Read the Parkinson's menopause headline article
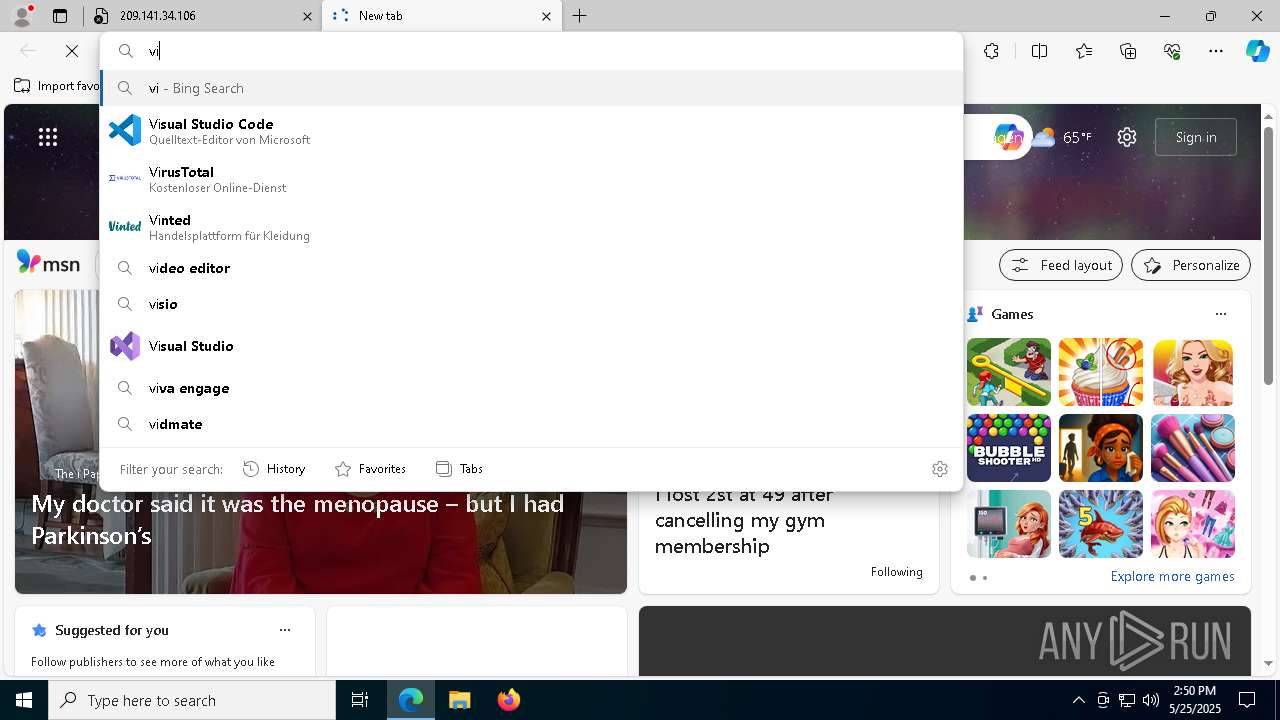 click(298, 519)
